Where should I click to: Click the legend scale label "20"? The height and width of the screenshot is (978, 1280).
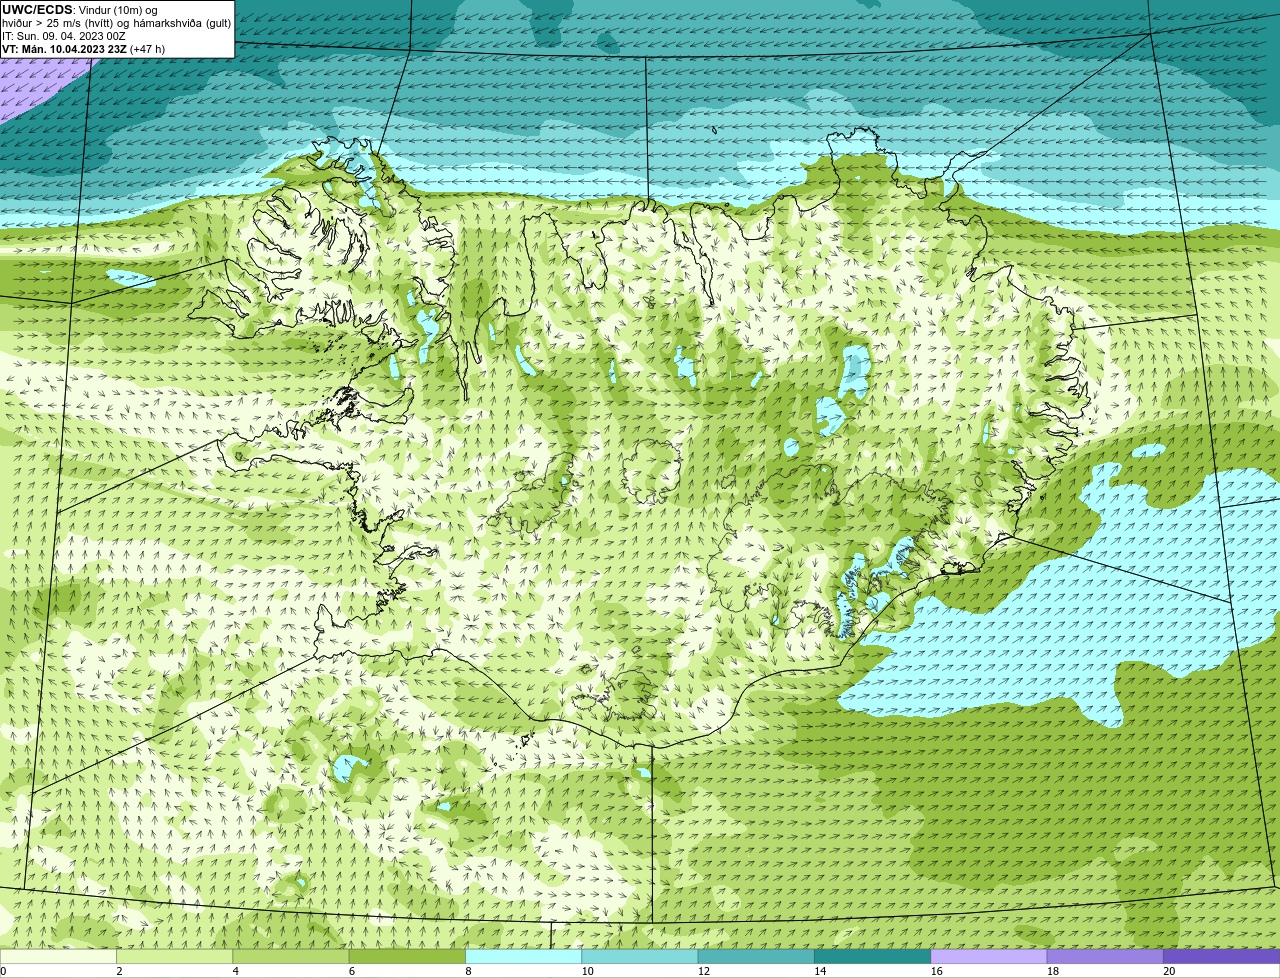pyautogui.click(x=1169, y=971)
